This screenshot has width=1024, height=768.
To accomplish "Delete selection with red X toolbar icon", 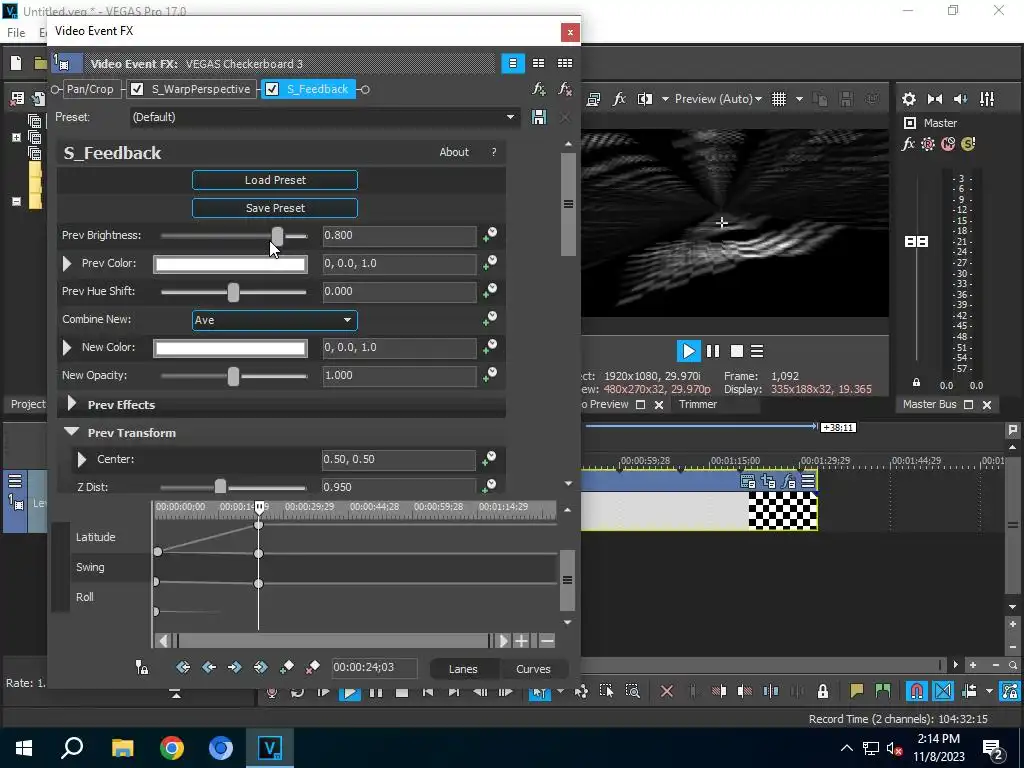I will tap(667, 691).
